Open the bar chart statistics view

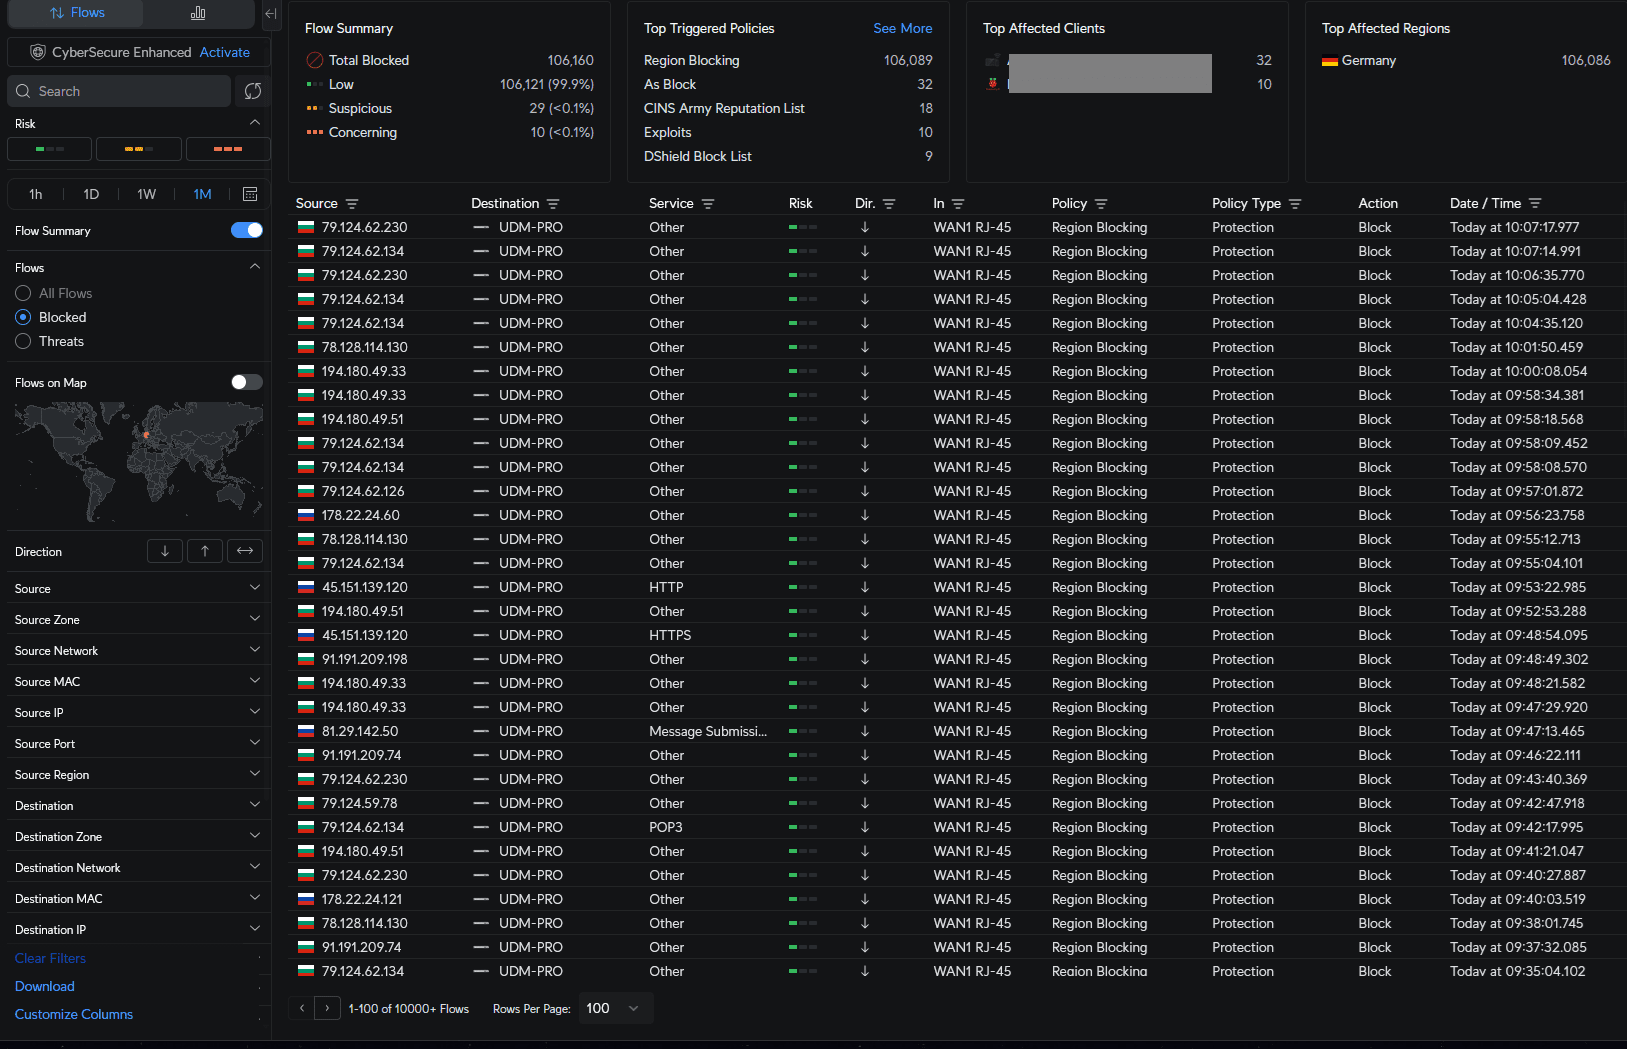pos(198,13)
